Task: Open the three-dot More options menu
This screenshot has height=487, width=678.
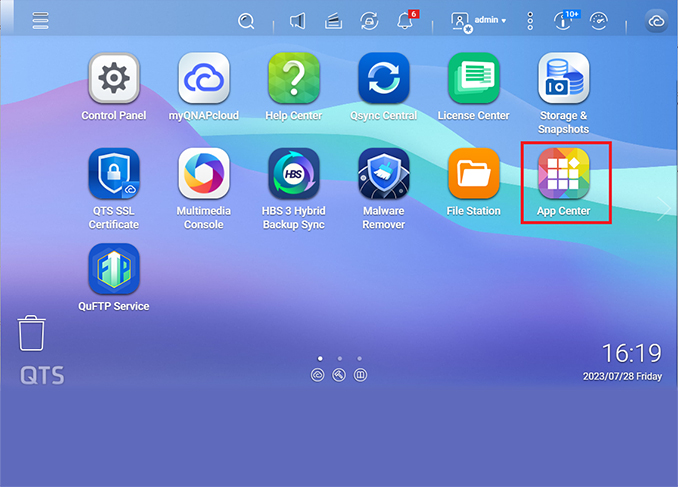Action: pyautogui.click(x=530, y=21)
